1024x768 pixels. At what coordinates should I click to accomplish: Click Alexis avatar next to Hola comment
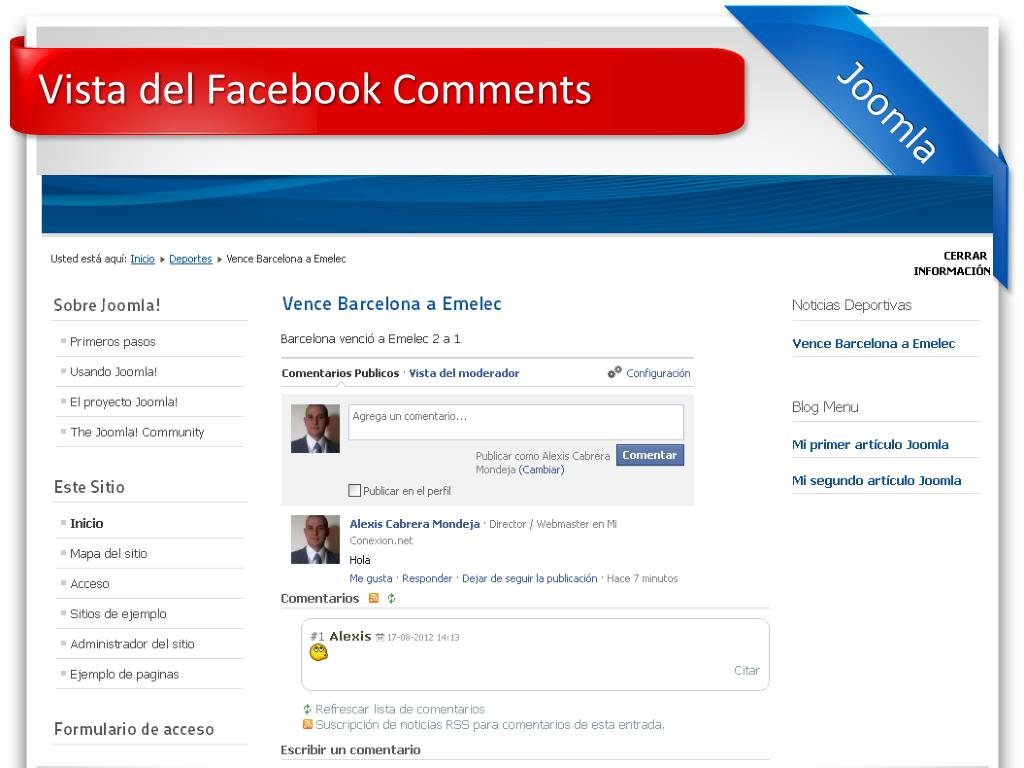(x=315, y=539)
